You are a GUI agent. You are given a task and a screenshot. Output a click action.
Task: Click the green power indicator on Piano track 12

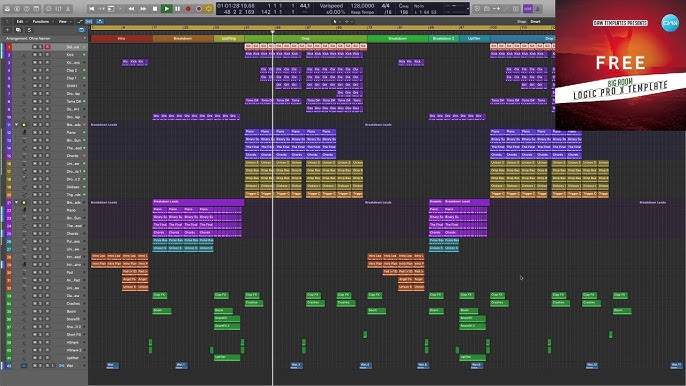(x=84, y=132)
